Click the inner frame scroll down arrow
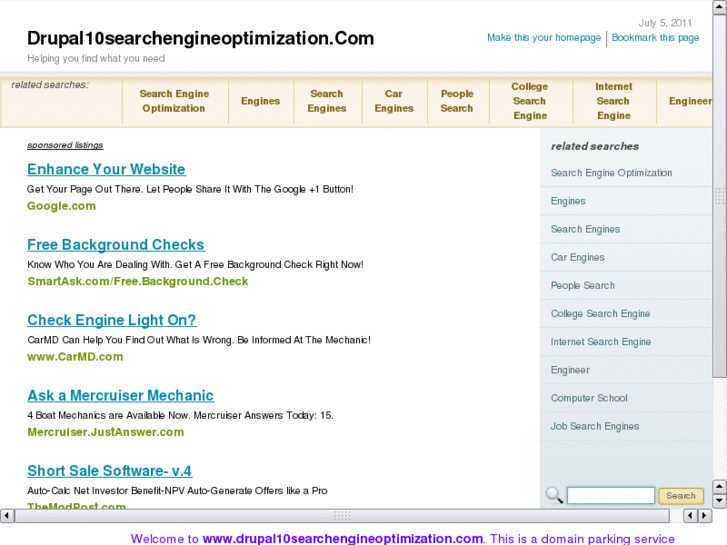727x545 pixels. coord(720,500)
